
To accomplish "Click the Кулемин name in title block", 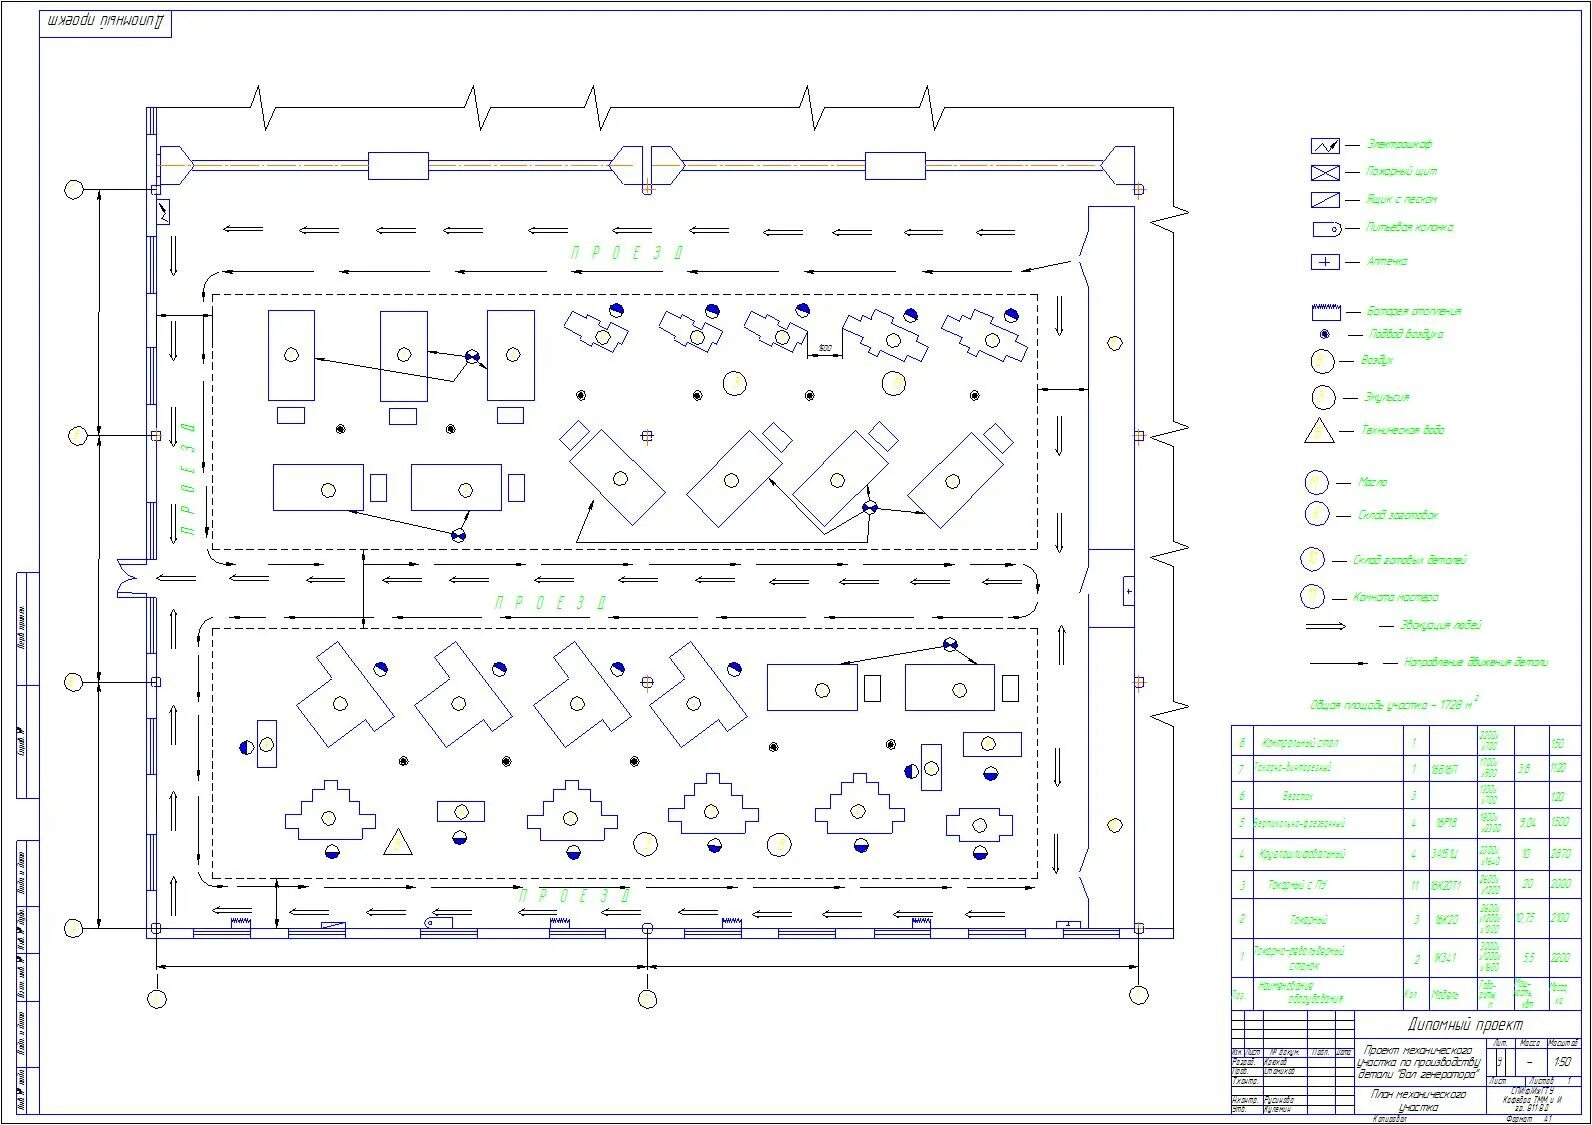I will [x=1280, y=1110].
